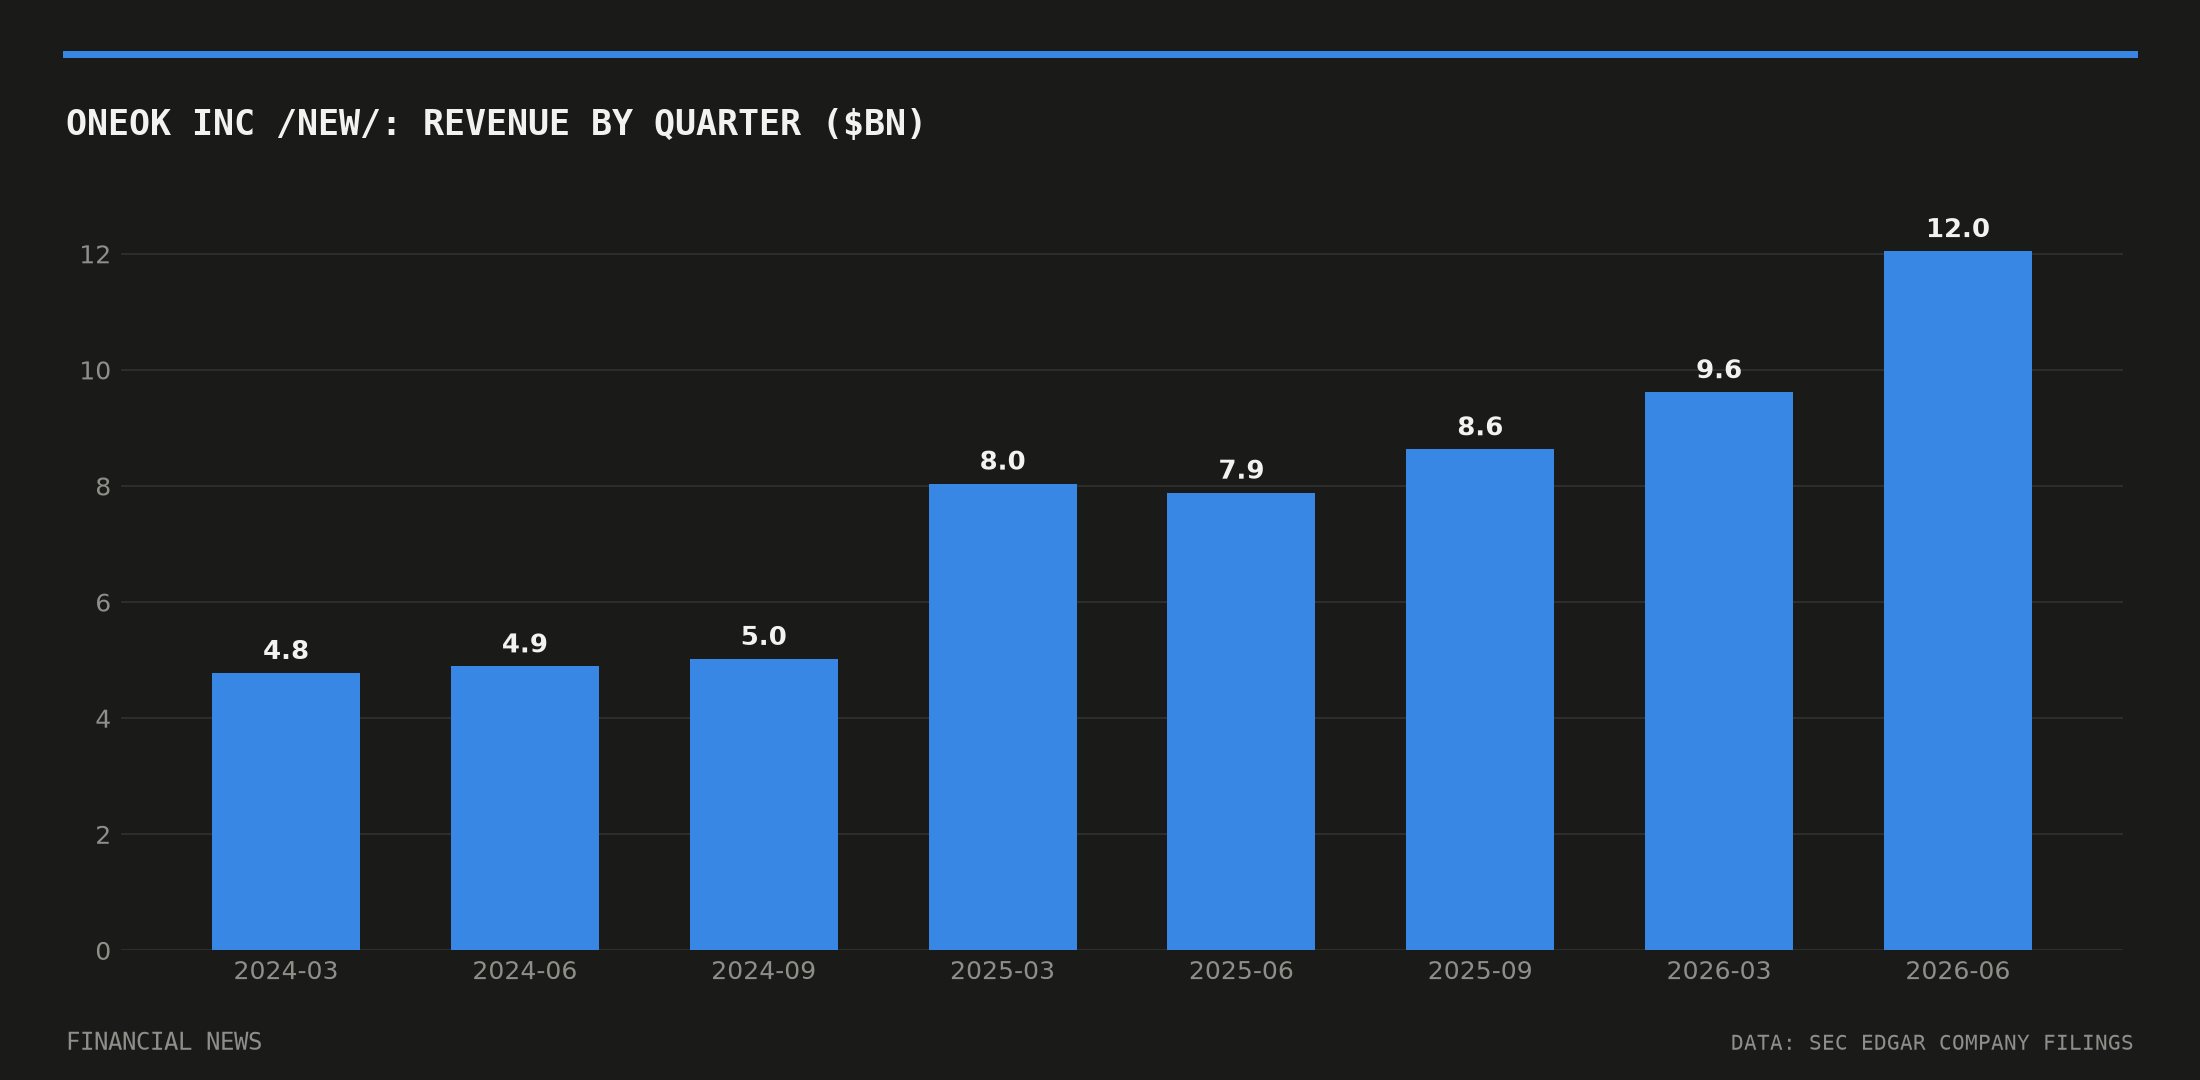This screenshot has height=1080, width=2200.
Task: Select the 2024-06 revenue bar
Action: point(525,808)
